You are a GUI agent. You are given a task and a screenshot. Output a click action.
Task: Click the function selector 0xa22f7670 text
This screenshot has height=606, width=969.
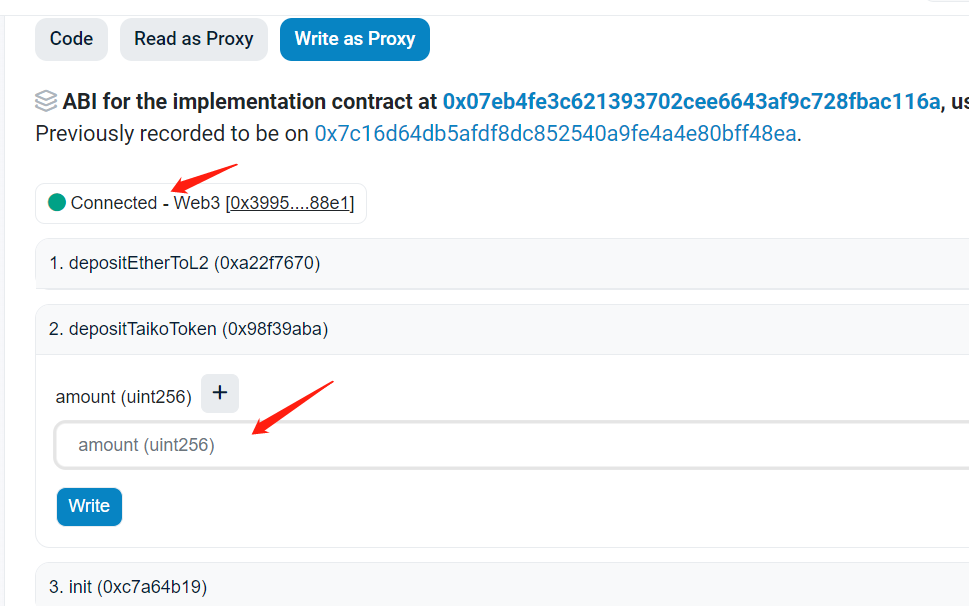(267, 263)
